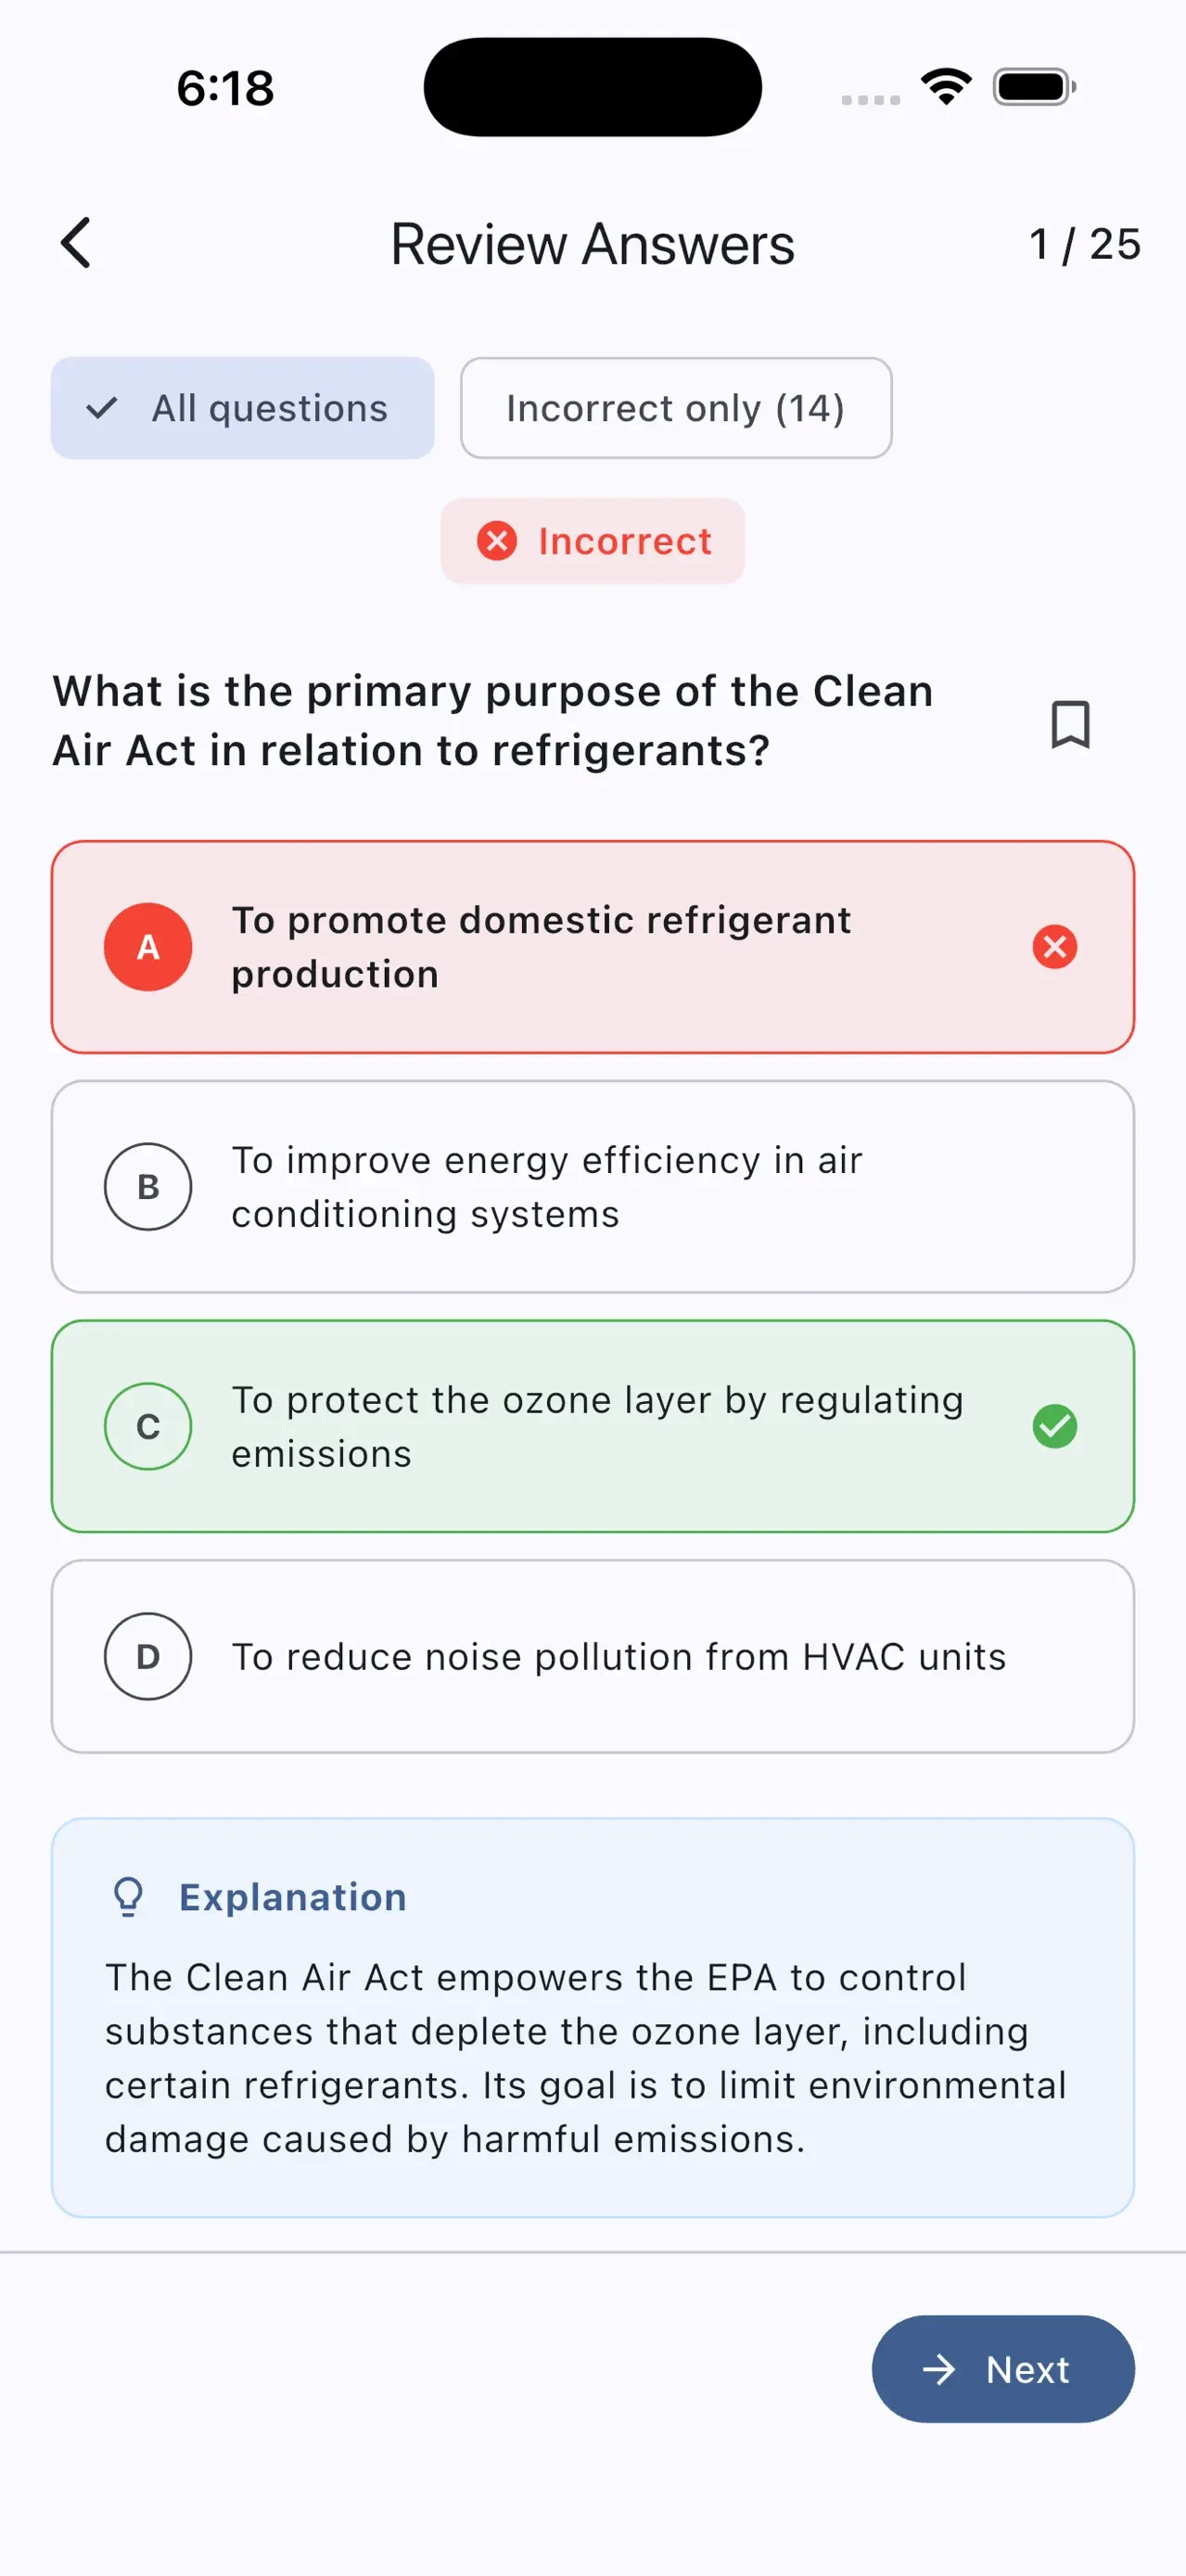Click red X icon on answer A
Viewport: 1186px width, 2576px height.
[1054, 946]
